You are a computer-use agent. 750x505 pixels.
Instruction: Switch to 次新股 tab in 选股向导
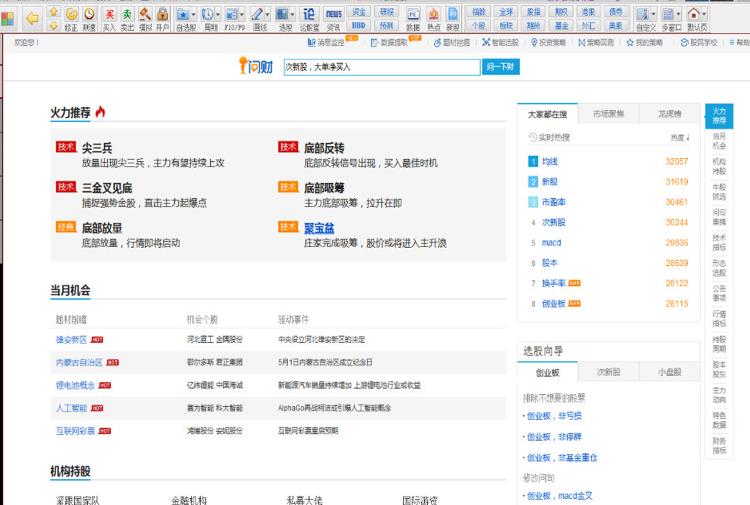click(x=609, y=372)
